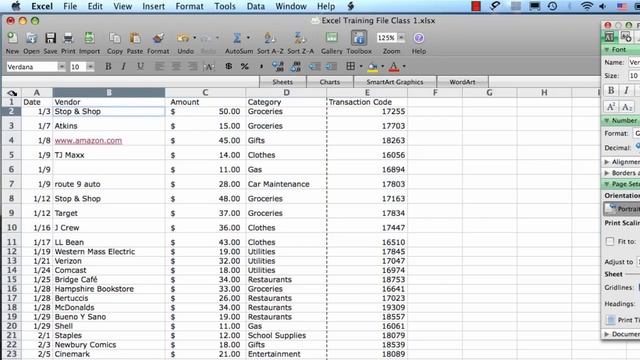Open the Zoom 125% dropdown
This screenshot has width=640, height=360.
(x=401, y=38)
